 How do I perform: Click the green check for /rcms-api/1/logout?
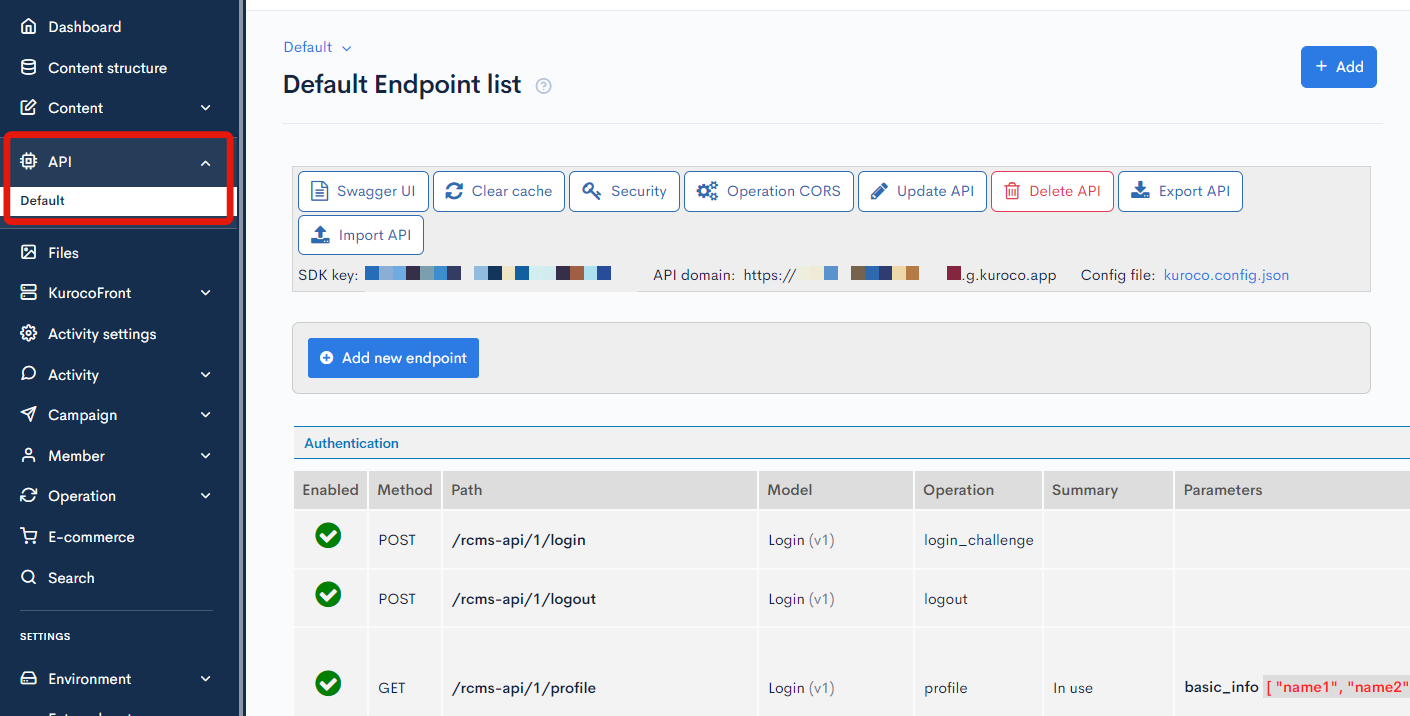[328, 595]
